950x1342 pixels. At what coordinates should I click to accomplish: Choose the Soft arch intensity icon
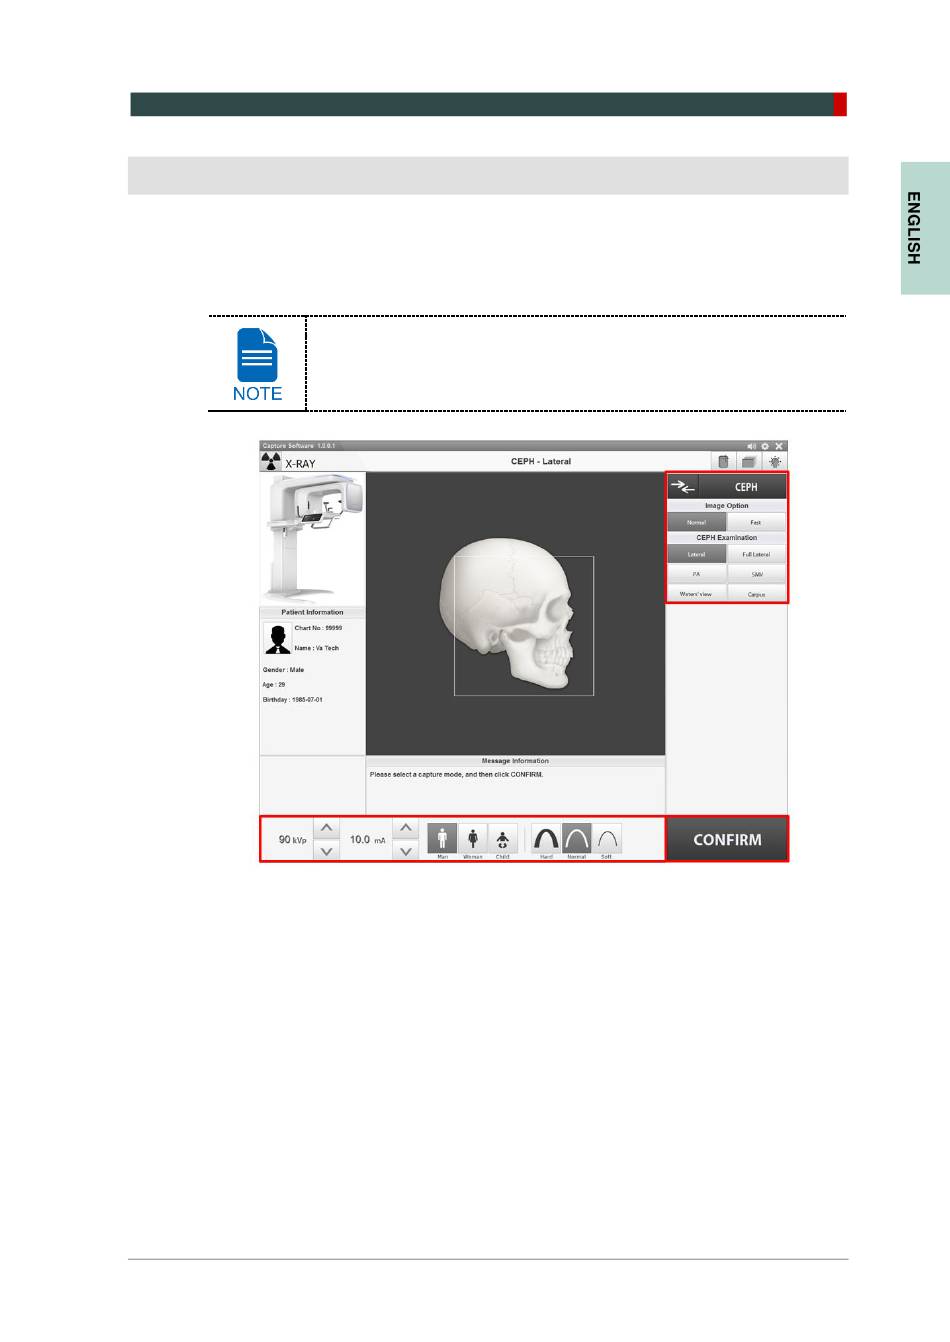(x=606, y=838)
